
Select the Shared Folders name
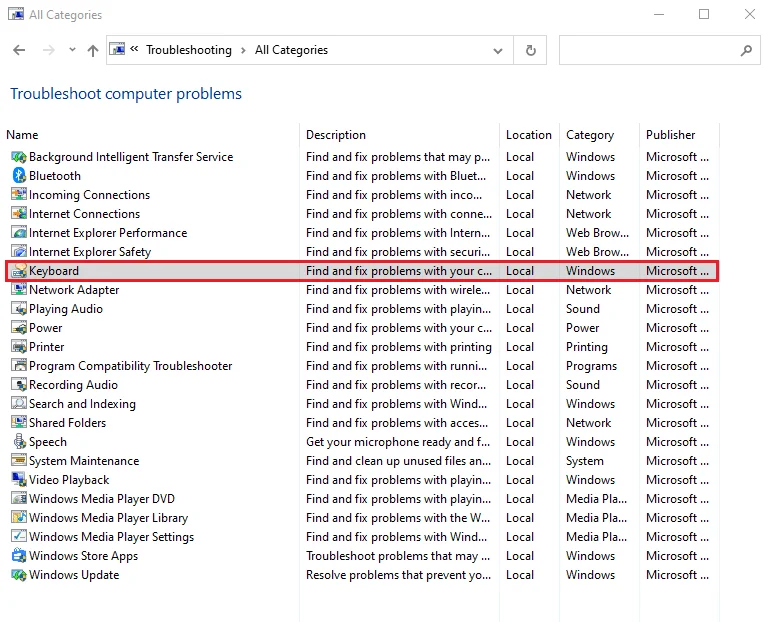click(67, 423)
